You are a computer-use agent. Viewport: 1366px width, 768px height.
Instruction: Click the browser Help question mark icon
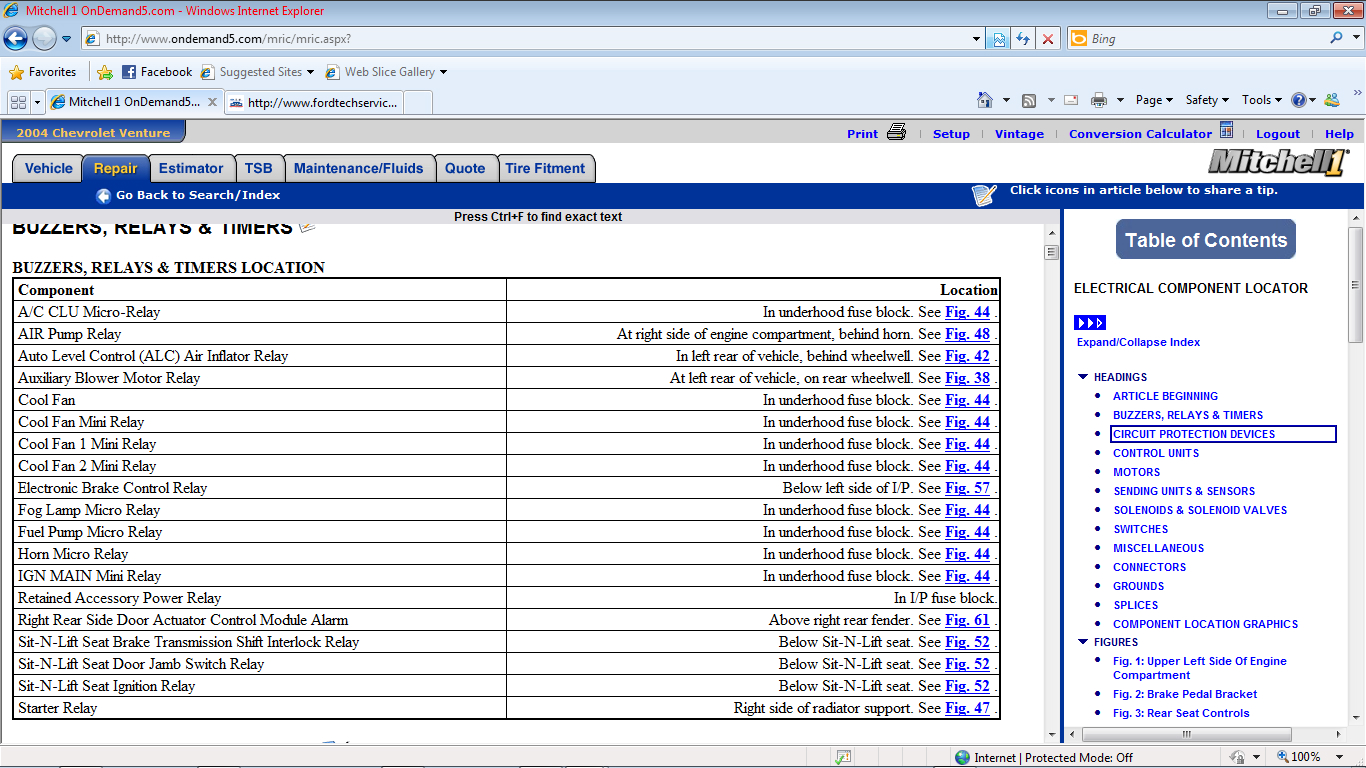tap(1299, 100)
